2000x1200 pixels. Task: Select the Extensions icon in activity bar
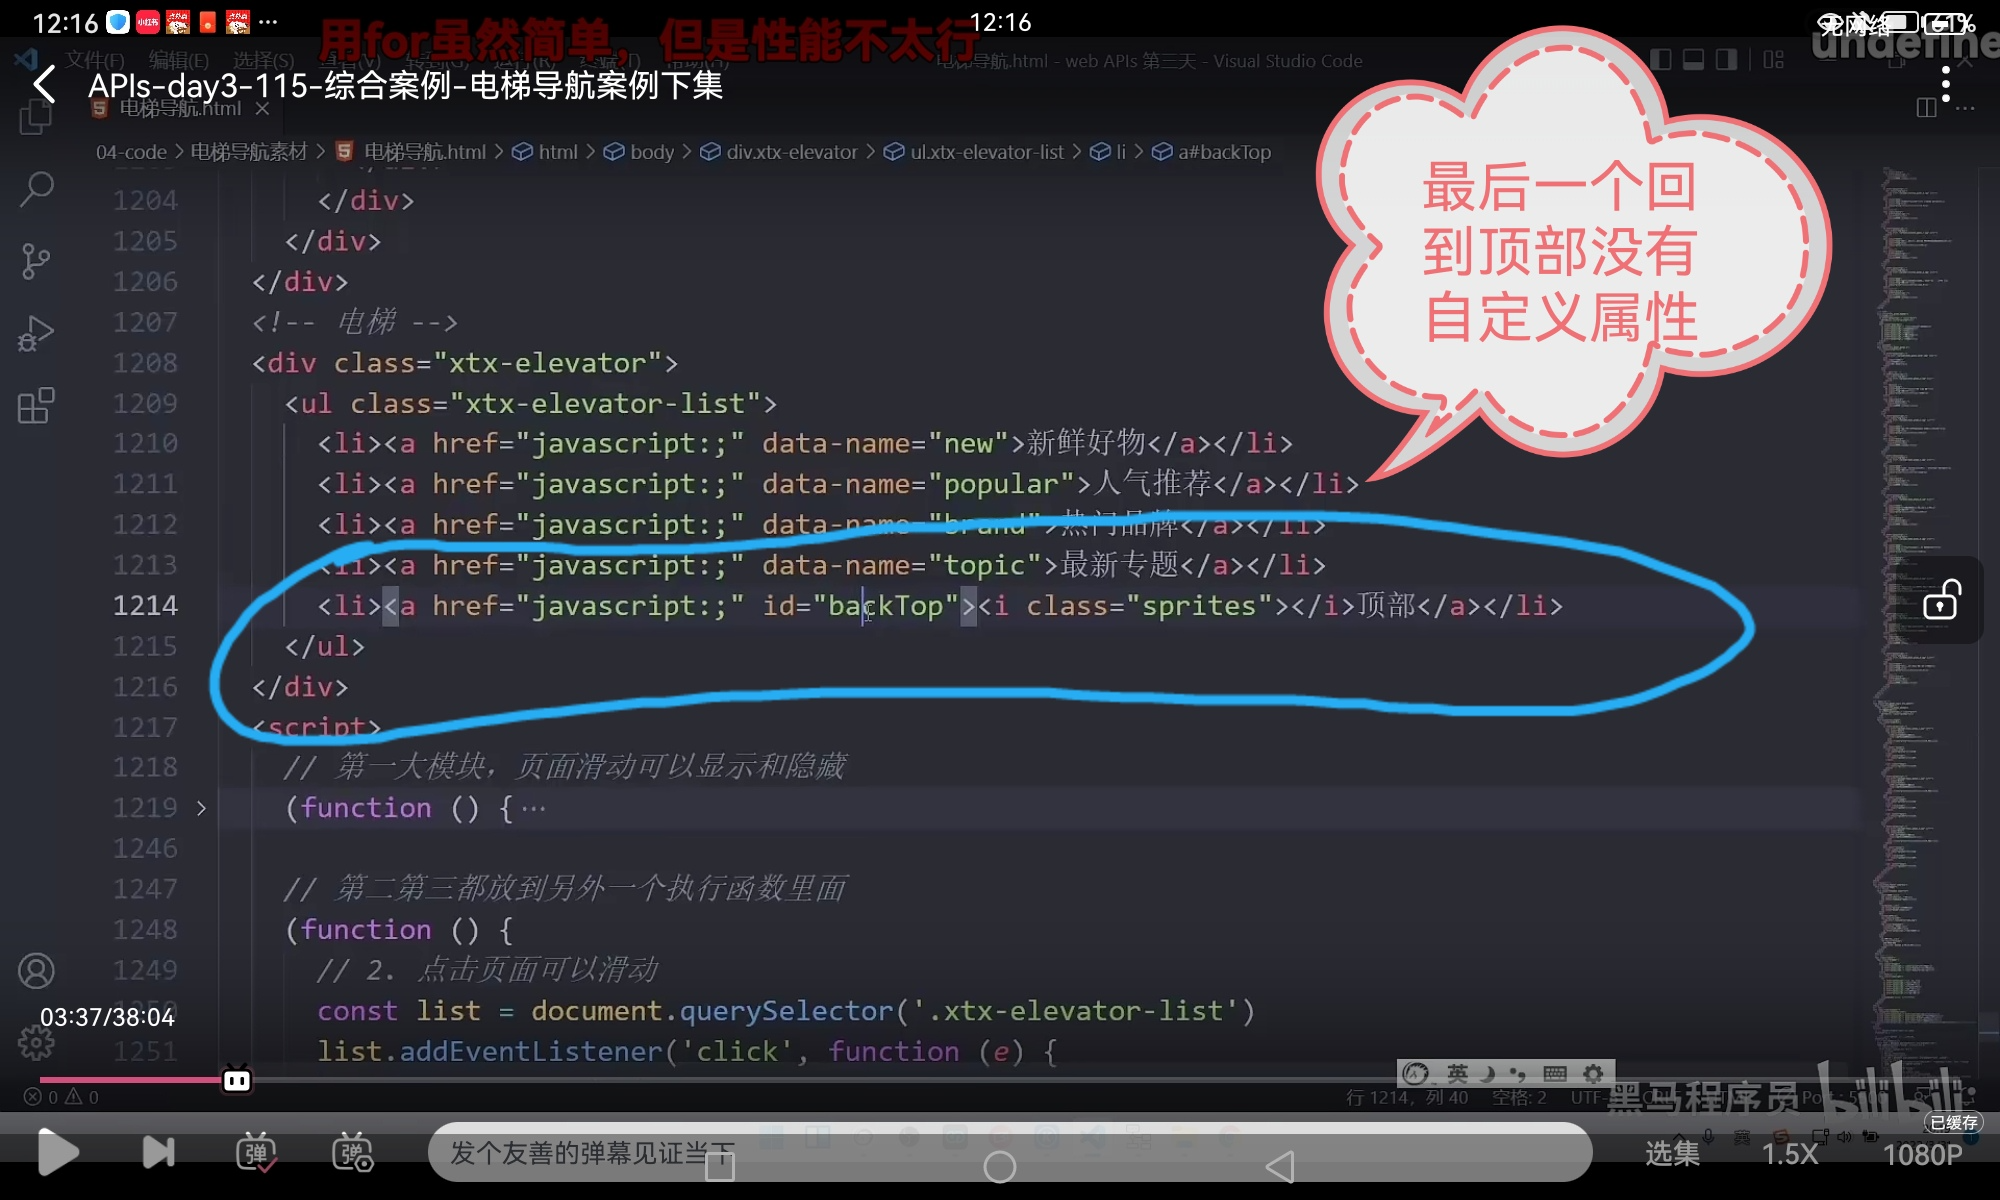(36, 405)
